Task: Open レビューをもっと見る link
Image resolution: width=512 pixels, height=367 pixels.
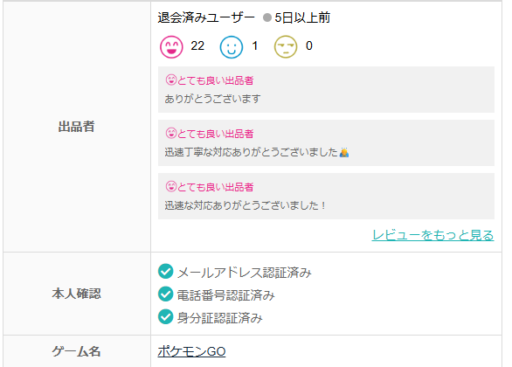Action: (433, 235)
